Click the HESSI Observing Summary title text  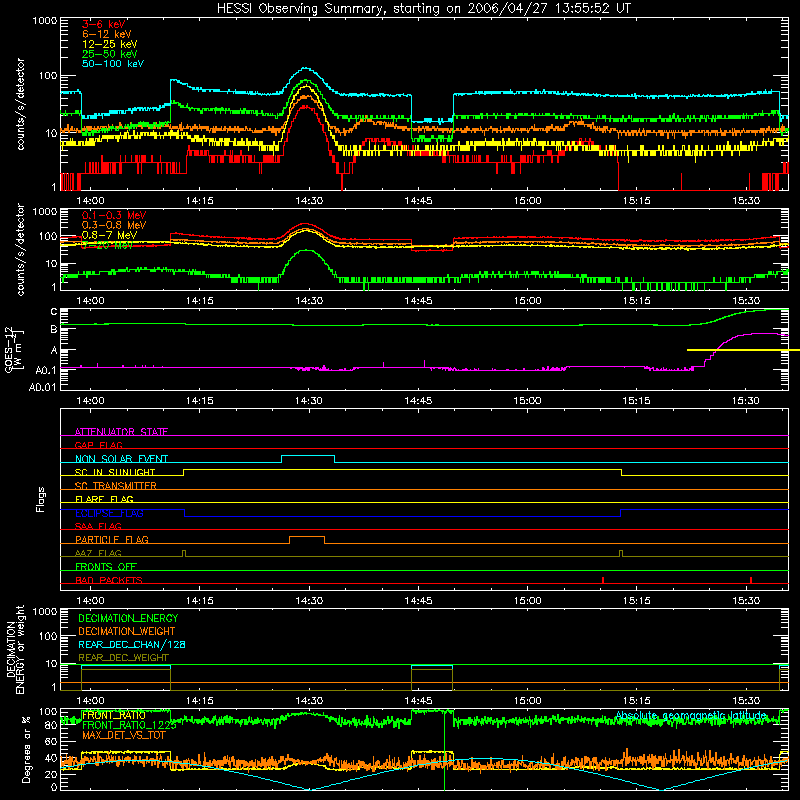tap(423, 9)
